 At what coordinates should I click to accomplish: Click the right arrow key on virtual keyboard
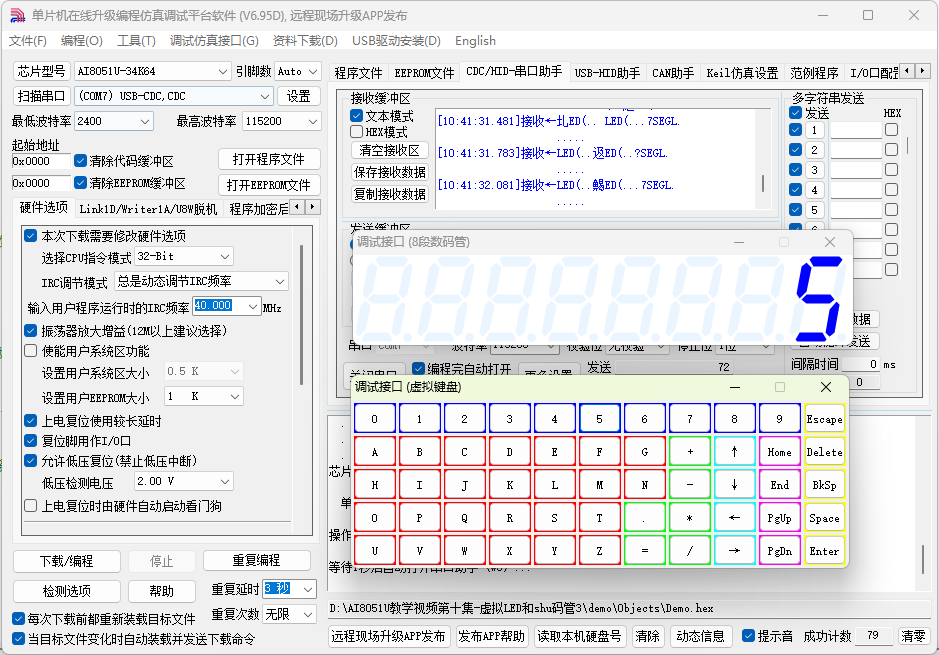click(734, 551)
